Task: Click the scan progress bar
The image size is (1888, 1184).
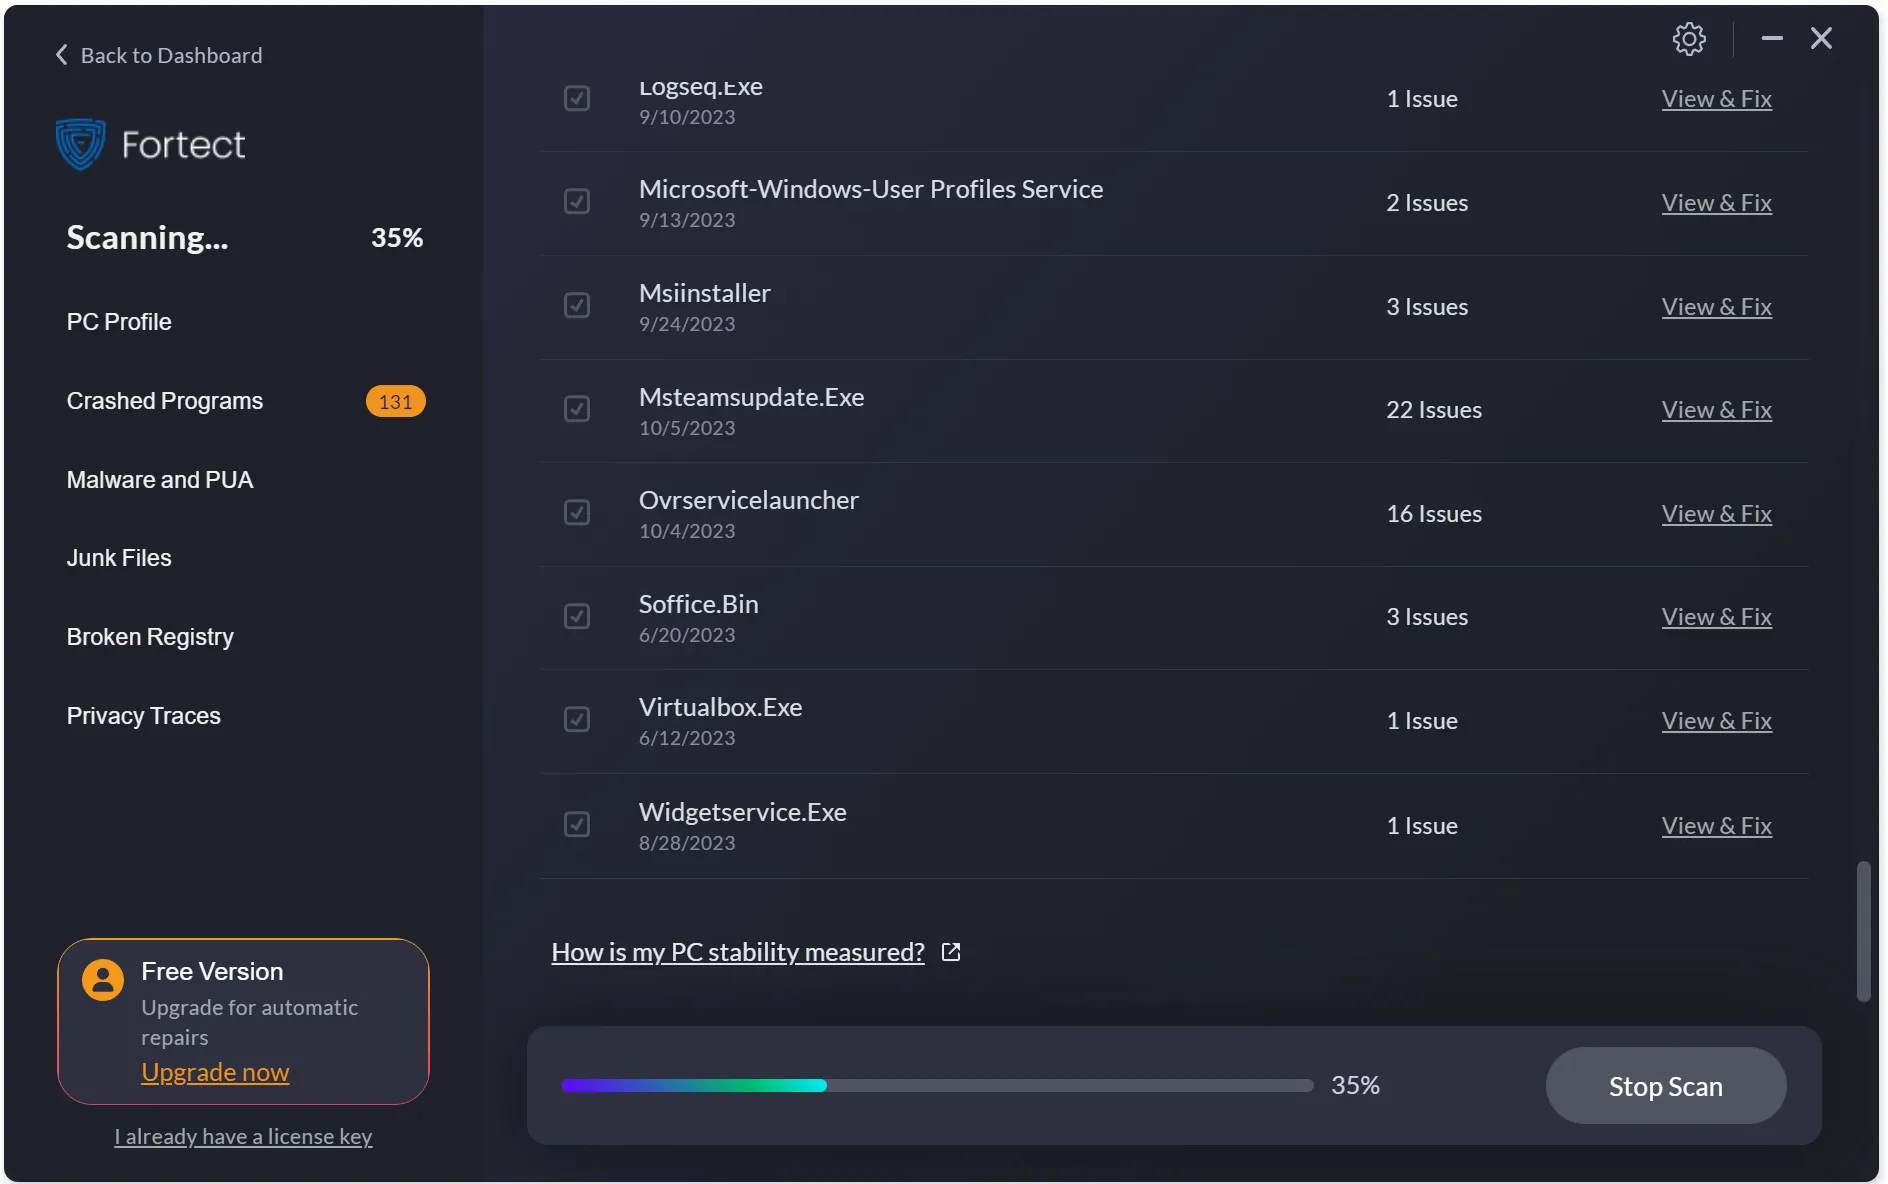Action: click(937, 1086)
